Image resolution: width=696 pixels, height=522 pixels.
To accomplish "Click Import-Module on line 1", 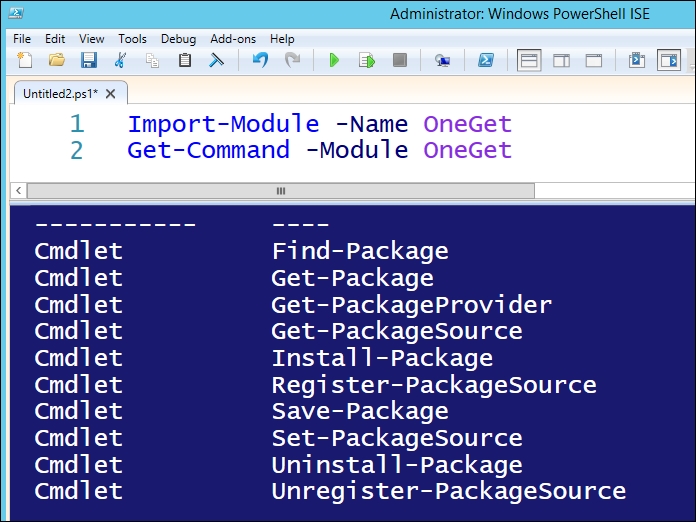I will point(223,124).
